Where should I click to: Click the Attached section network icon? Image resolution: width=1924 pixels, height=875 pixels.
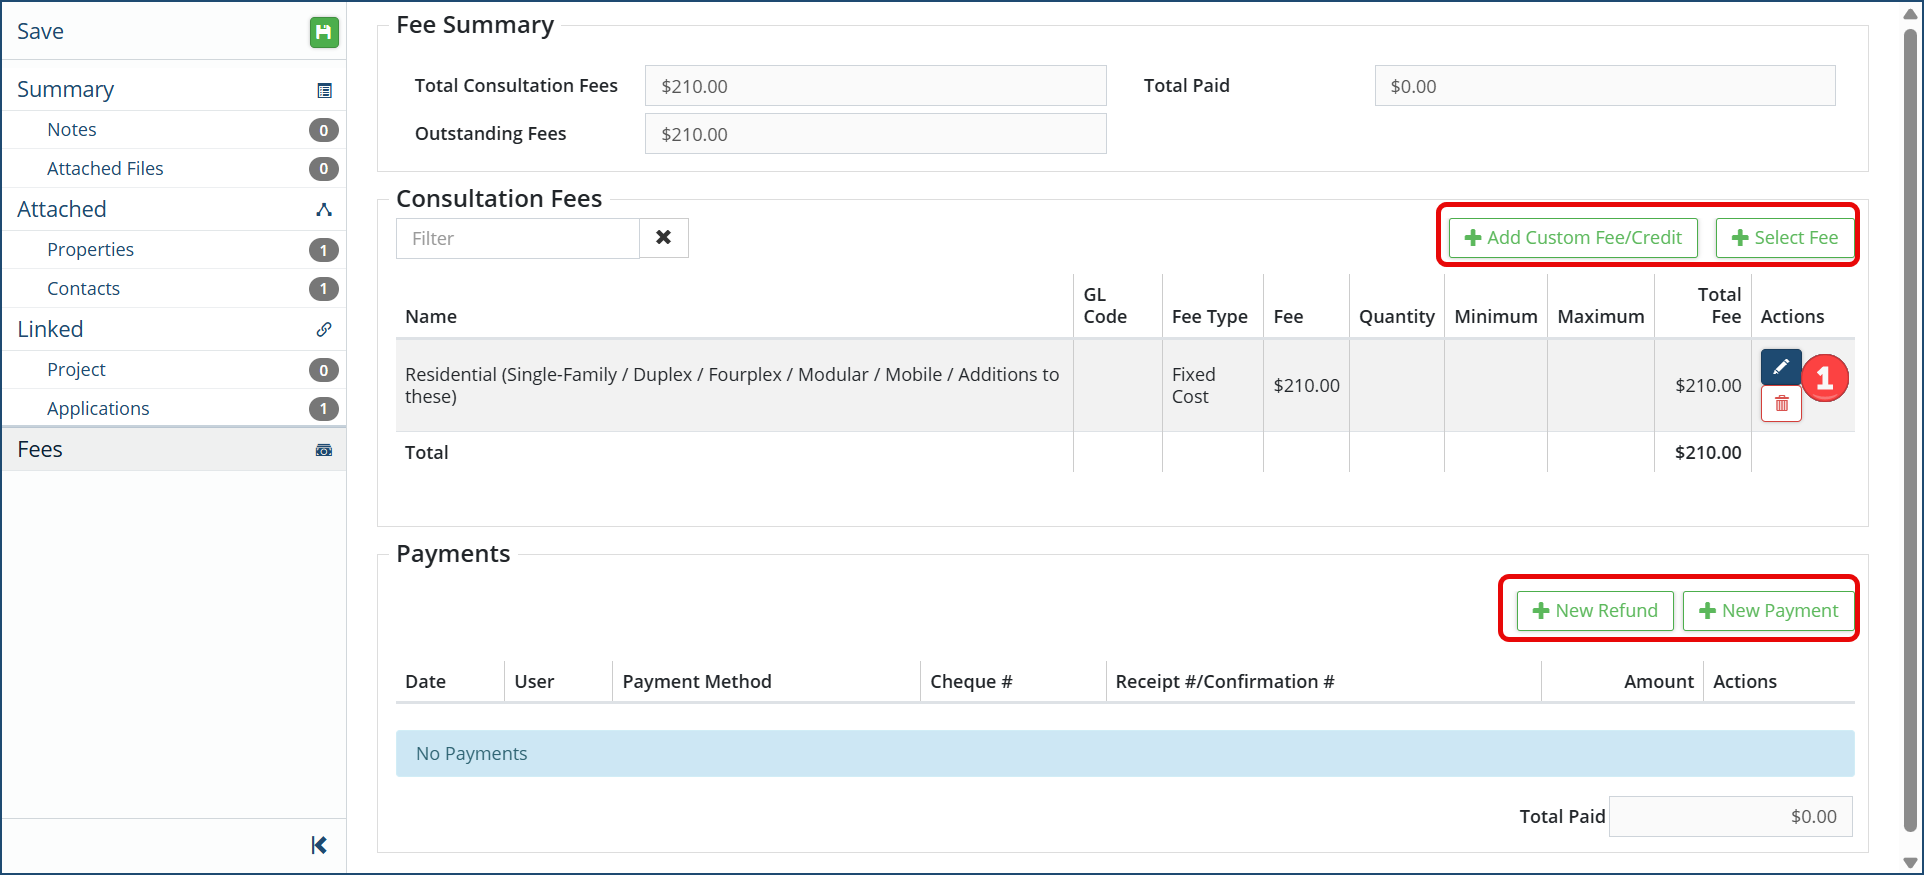(324, 210)
